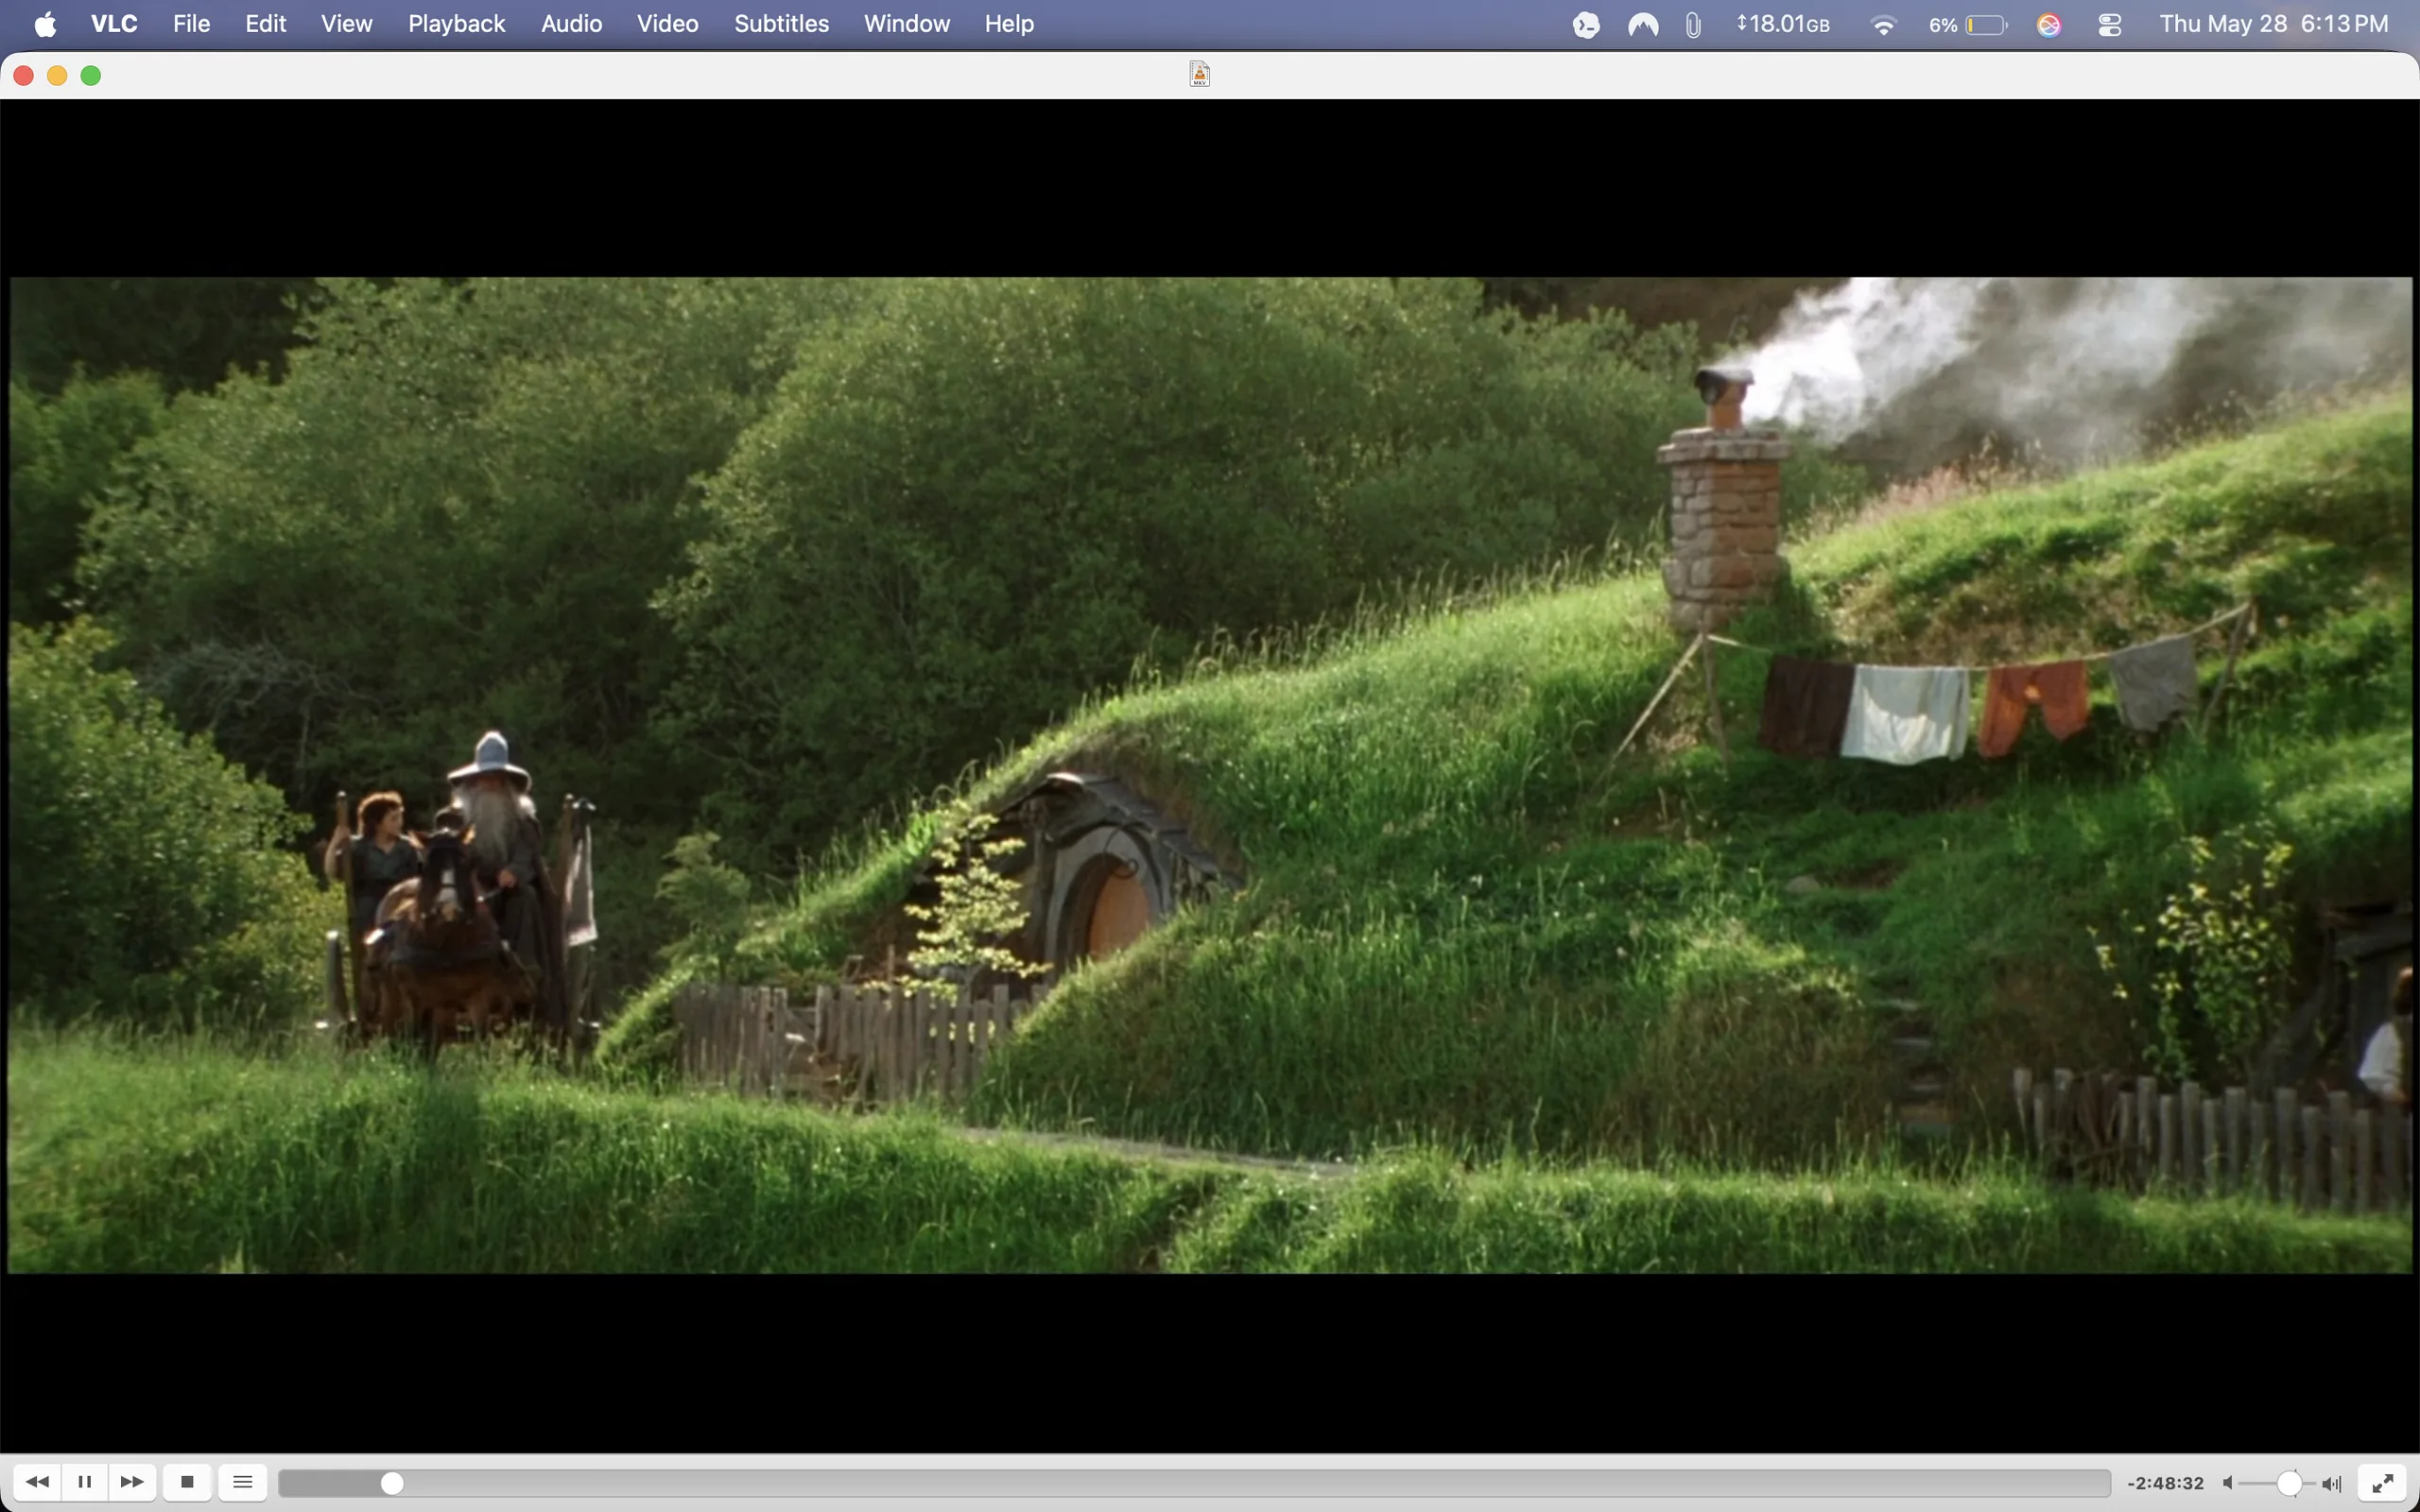Mute audio with the speaker icon
This screenshot has height=1512, width=2420.
click(2228, 1483)
